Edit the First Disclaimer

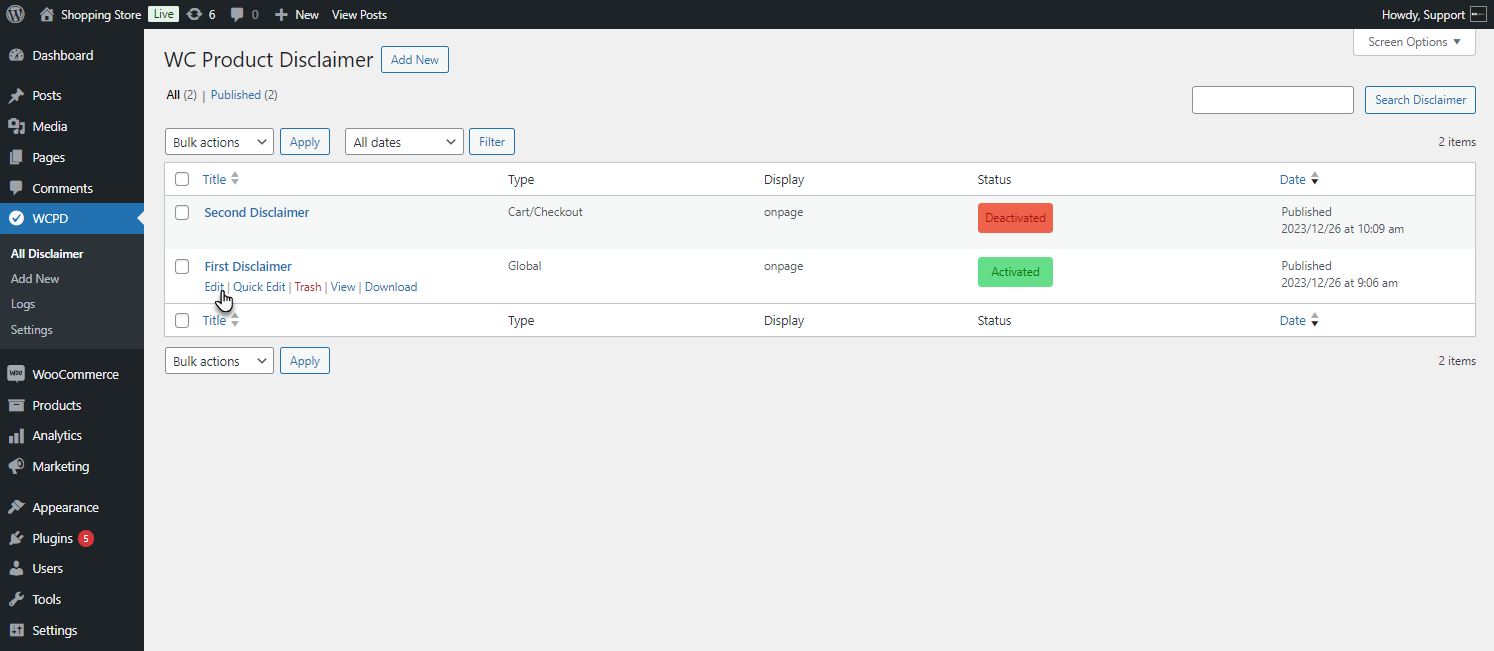click(214, 287)
